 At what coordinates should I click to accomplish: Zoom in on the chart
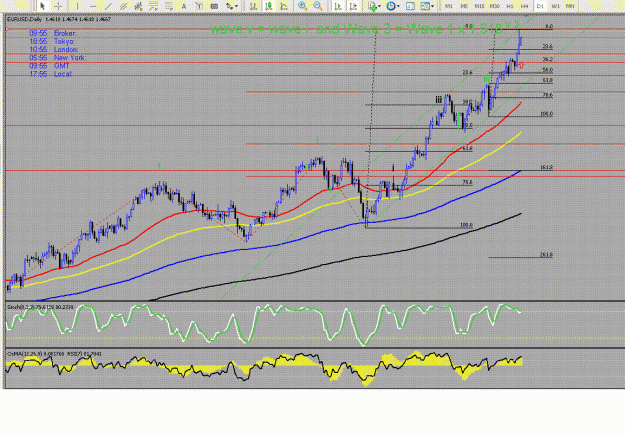[x=303, y=6]
